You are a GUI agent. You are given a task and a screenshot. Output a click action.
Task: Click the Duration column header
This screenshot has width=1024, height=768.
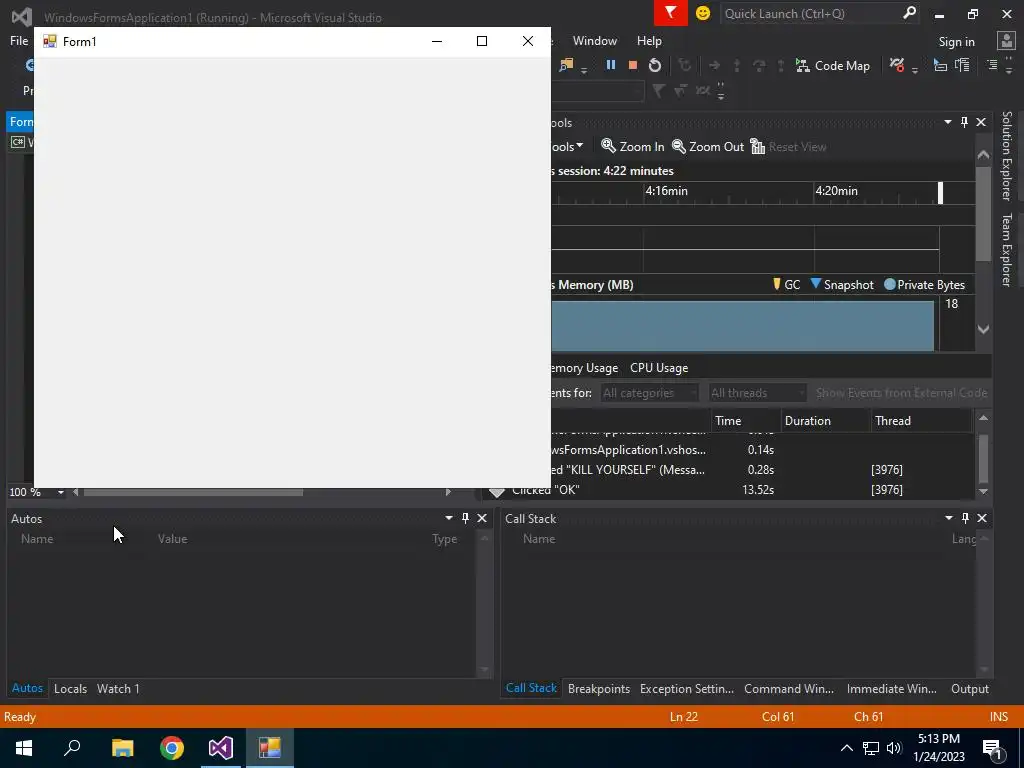tap(825, 421)
